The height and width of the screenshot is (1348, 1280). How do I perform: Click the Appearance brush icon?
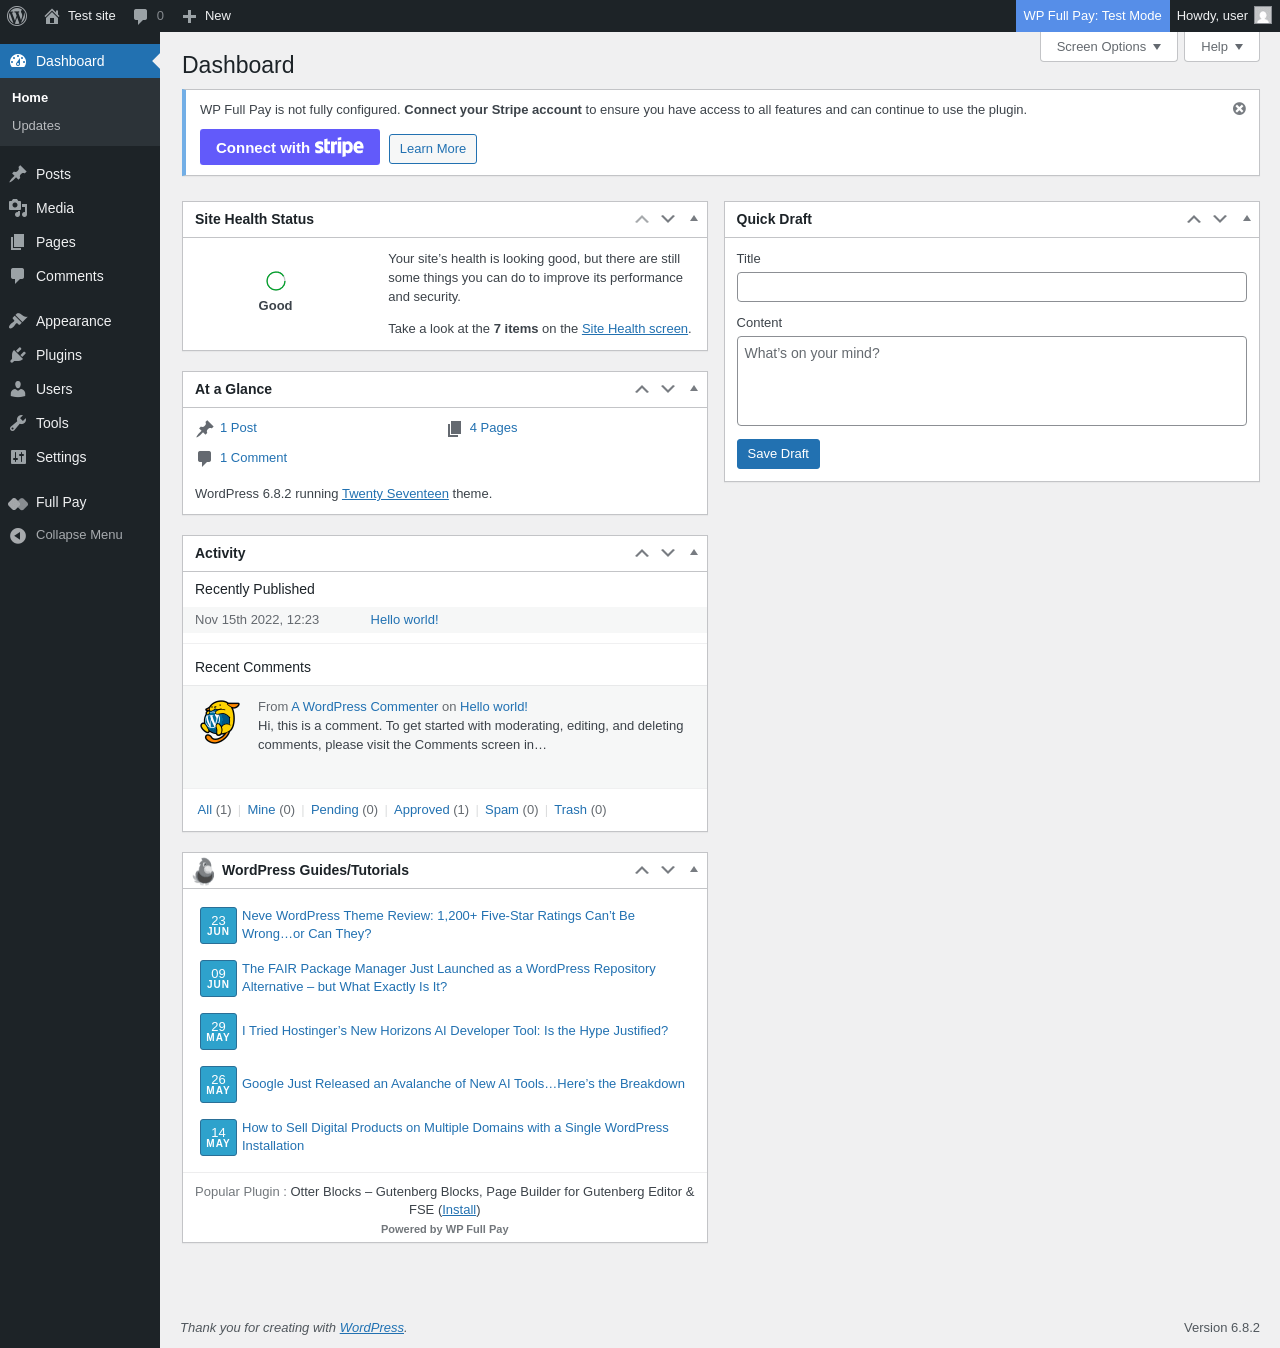[18, 321]
